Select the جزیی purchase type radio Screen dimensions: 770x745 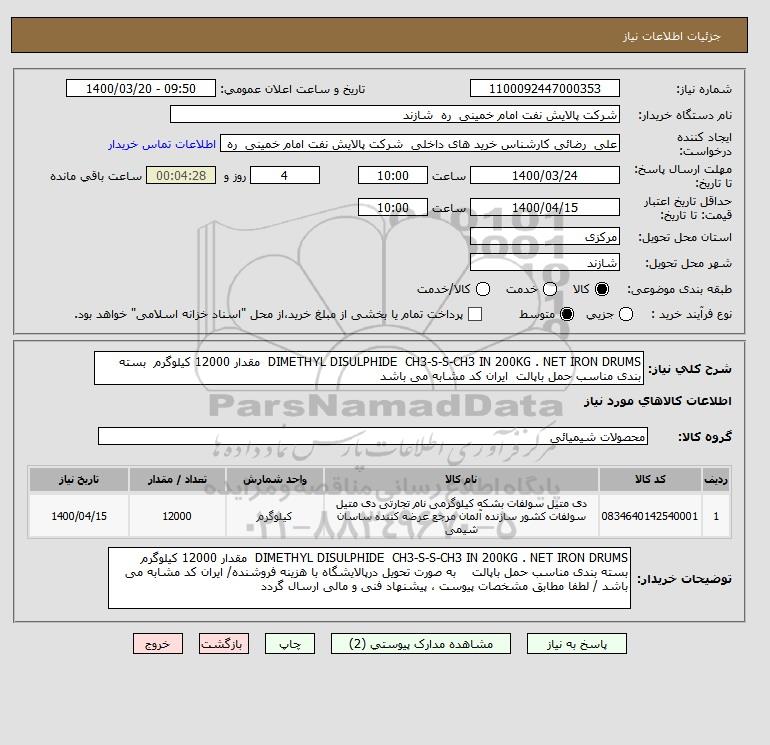point(626,314)
